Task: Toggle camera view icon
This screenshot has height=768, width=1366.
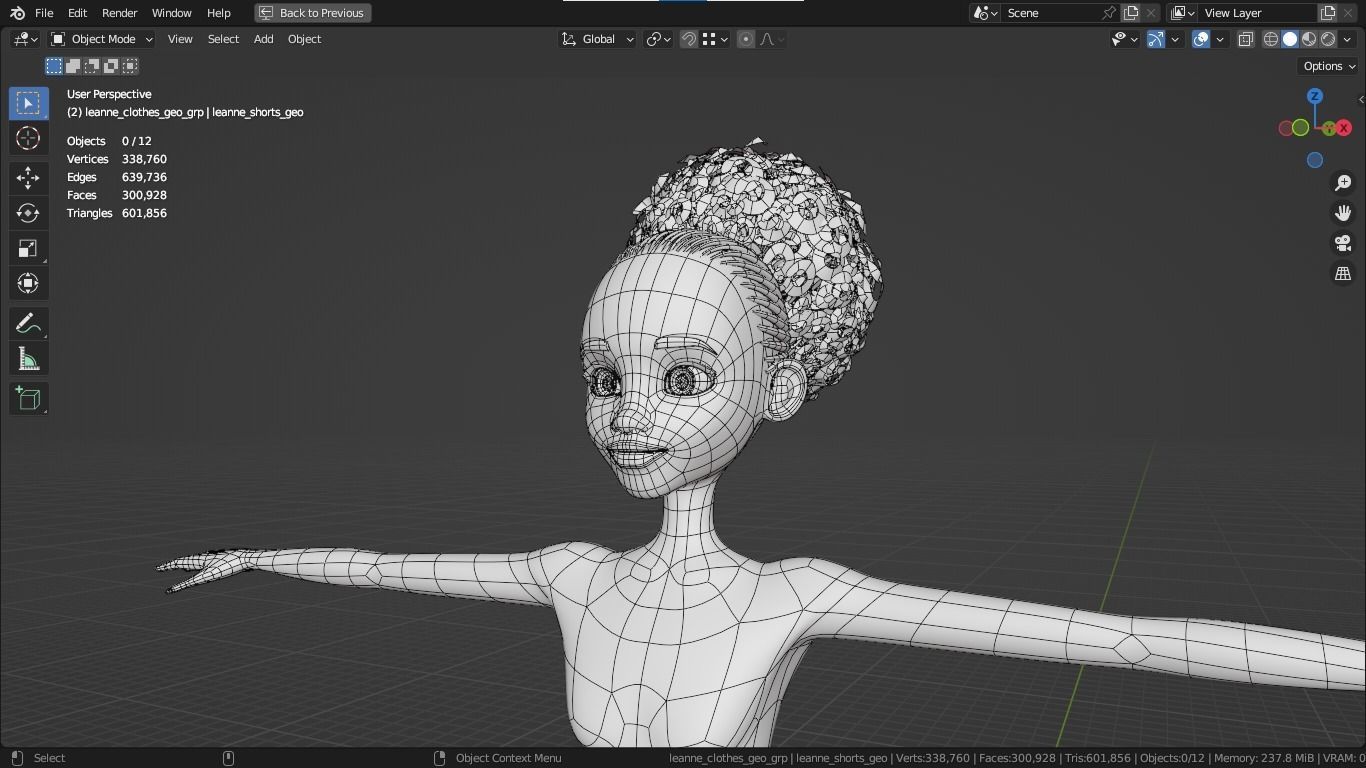Action: (1343, 243)
